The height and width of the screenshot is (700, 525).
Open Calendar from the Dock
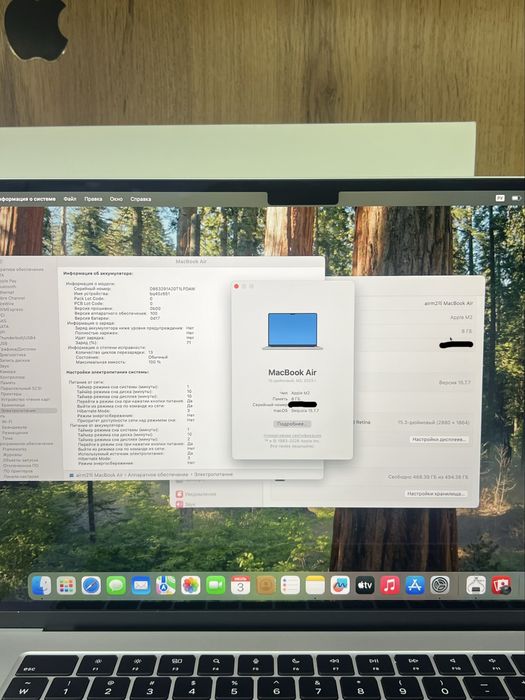[x=241, y=585]
